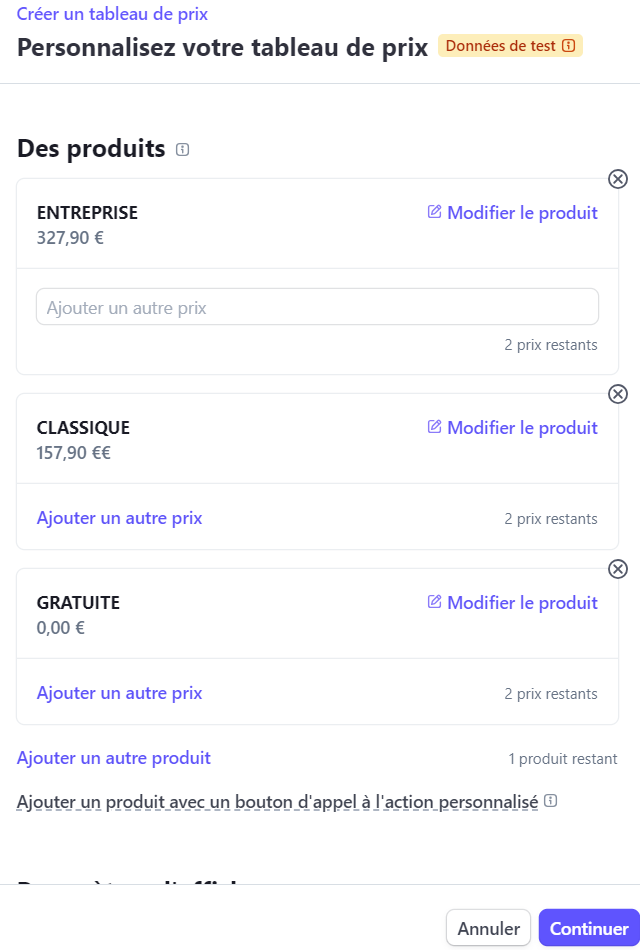Screen dimensions: 640x950
Task: Open Modifier le produit for ENTREPRISE
Action: tap(522, 213)
